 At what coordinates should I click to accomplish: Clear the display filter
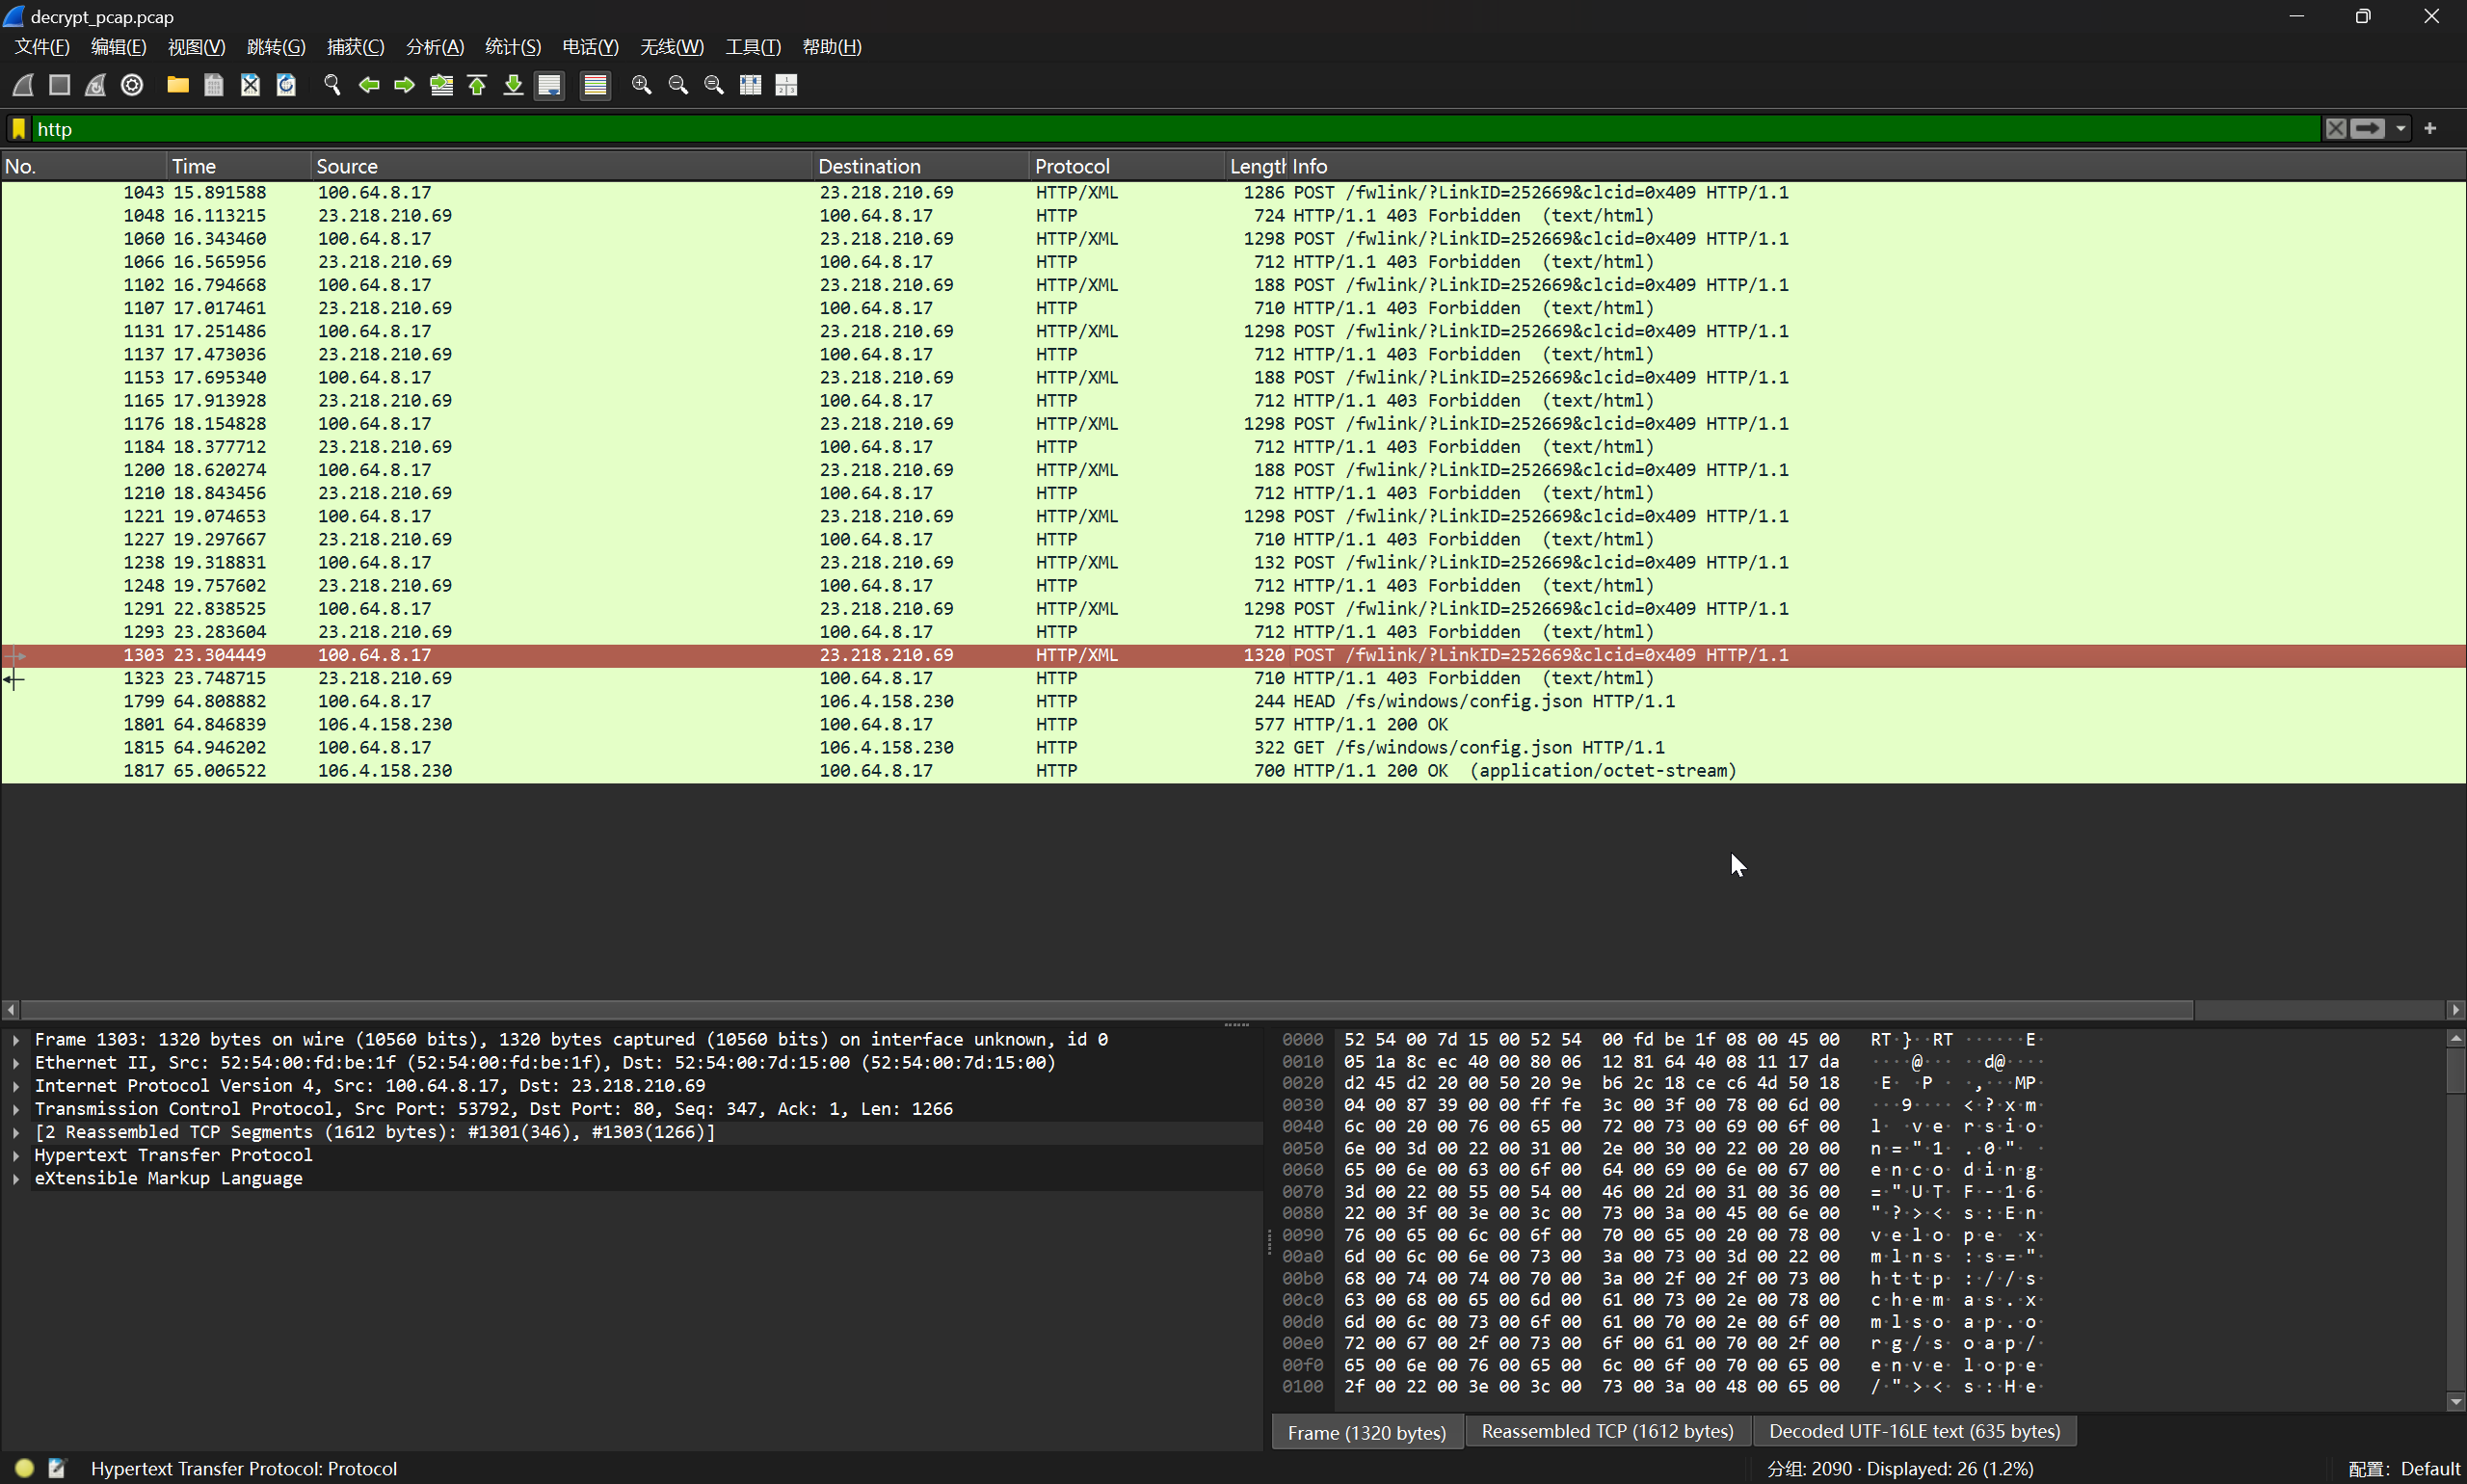point(2335,128)
